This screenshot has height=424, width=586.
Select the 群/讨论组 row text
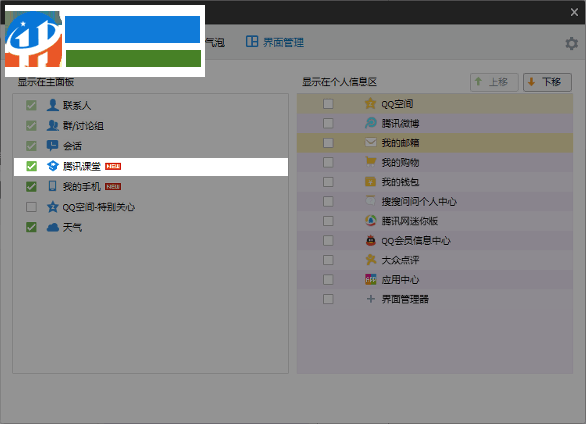click(83, 126)
